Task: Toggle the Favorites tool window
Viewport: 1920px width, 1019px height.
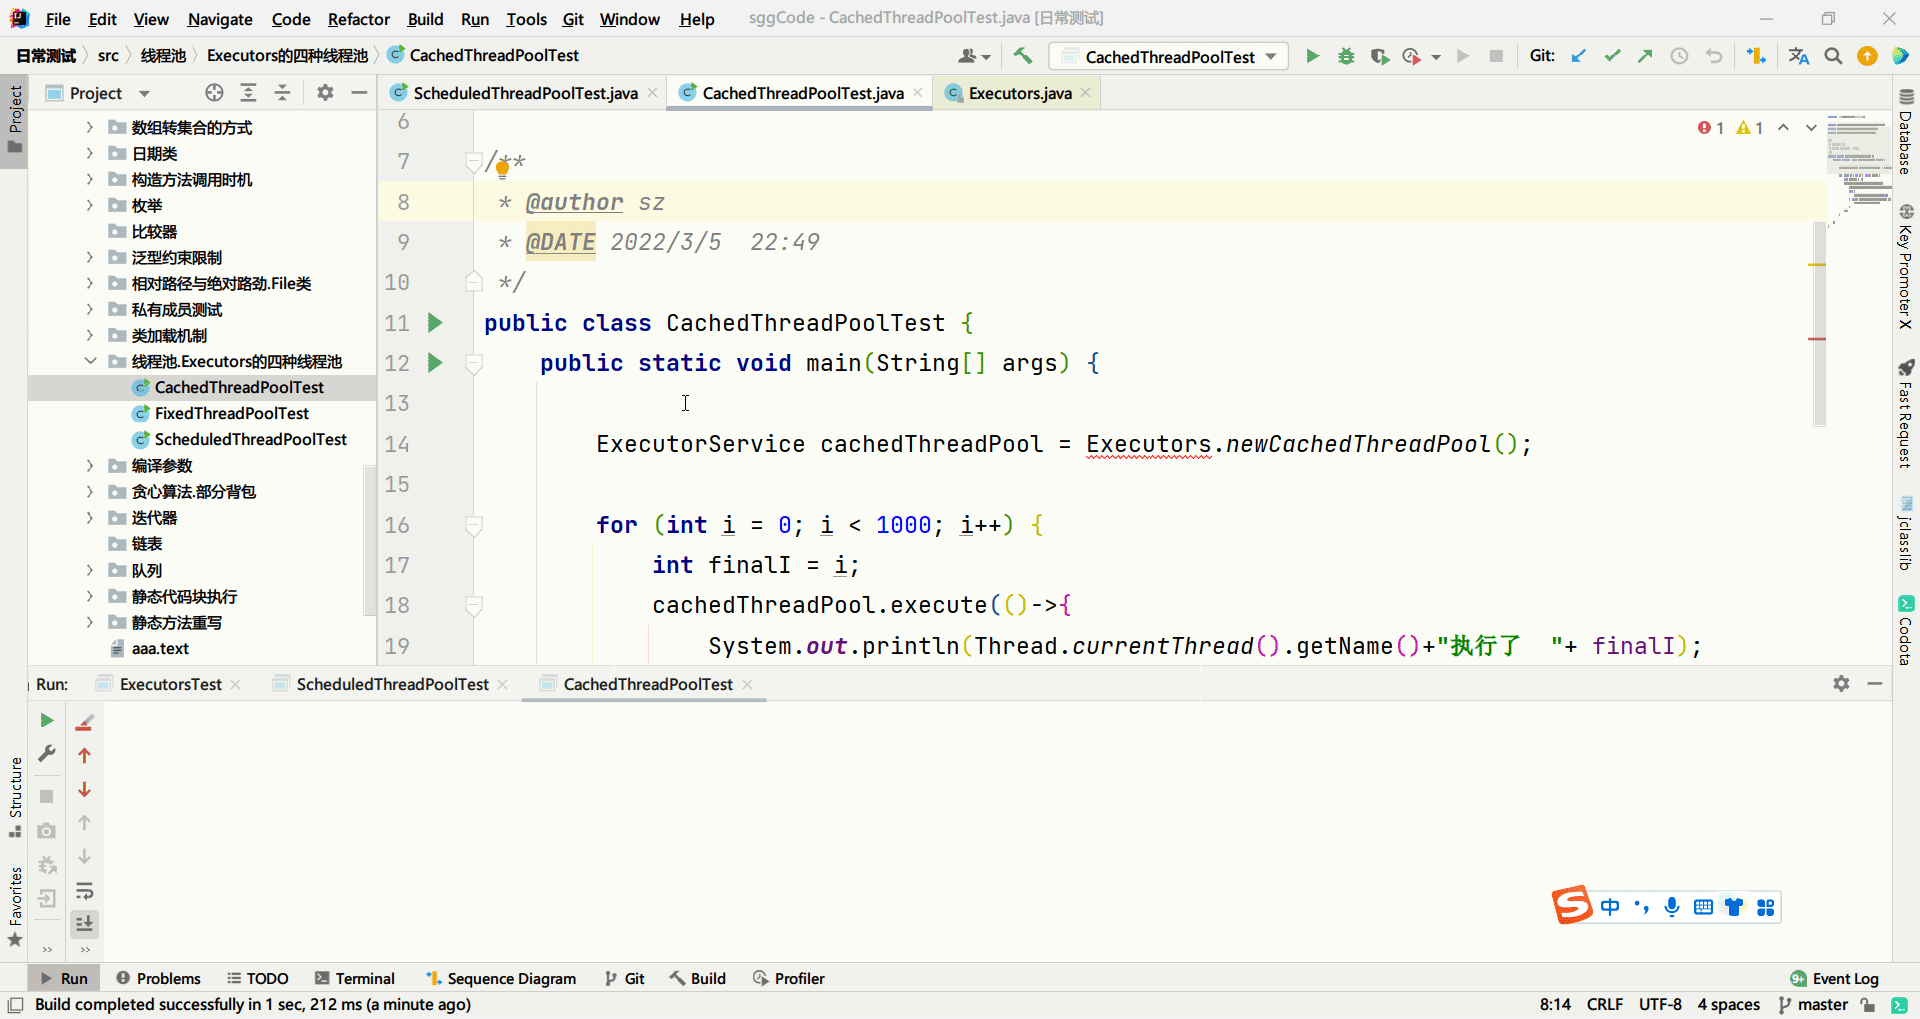Action: (14, 906)
